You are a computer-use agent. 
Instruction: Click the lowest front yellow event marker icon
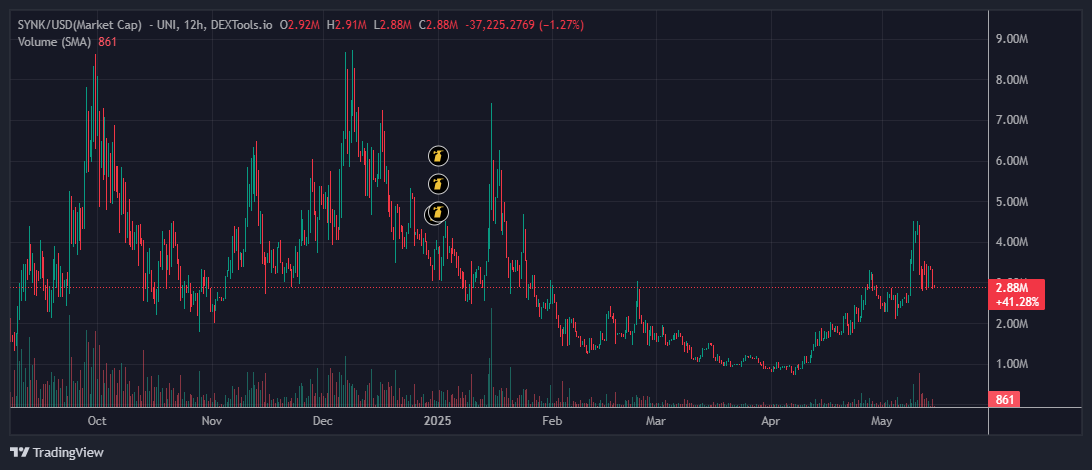[437, 212]
